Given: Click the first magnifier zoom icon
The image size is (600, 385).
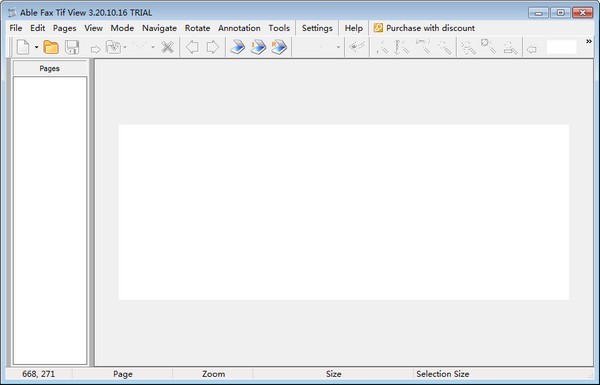Looking at the screenshot, I should [382, 47].
